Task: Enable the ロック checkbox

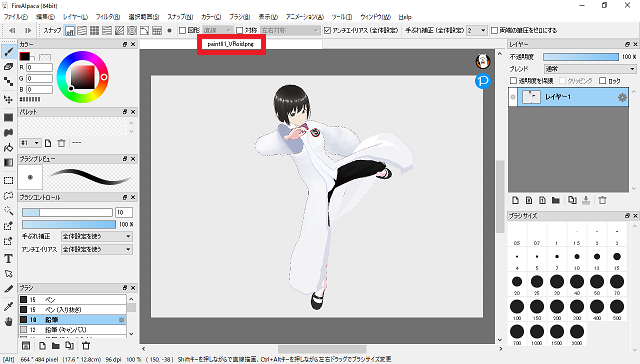Action: [602, 81]
